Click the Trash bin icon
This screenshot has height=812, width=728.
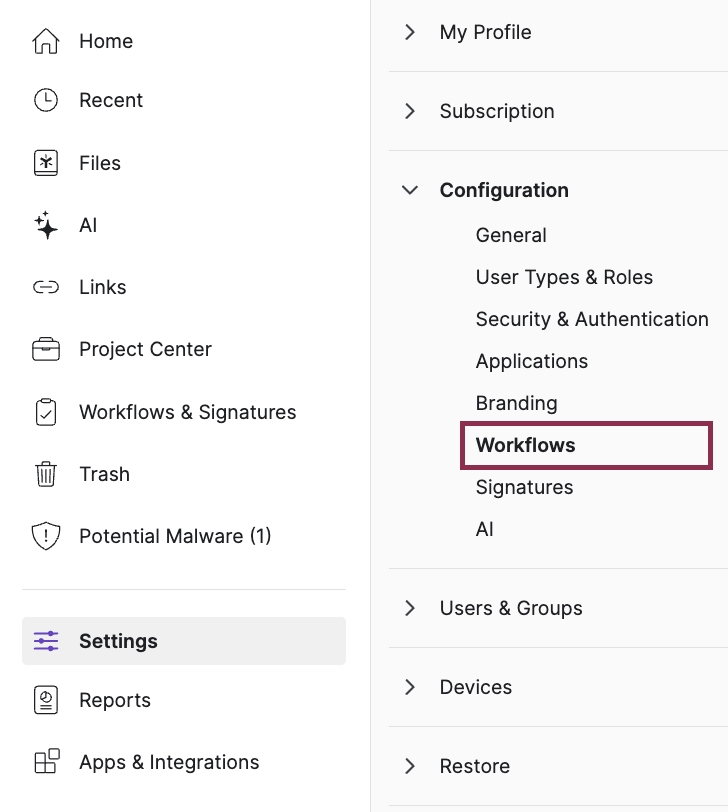point(46,474)
